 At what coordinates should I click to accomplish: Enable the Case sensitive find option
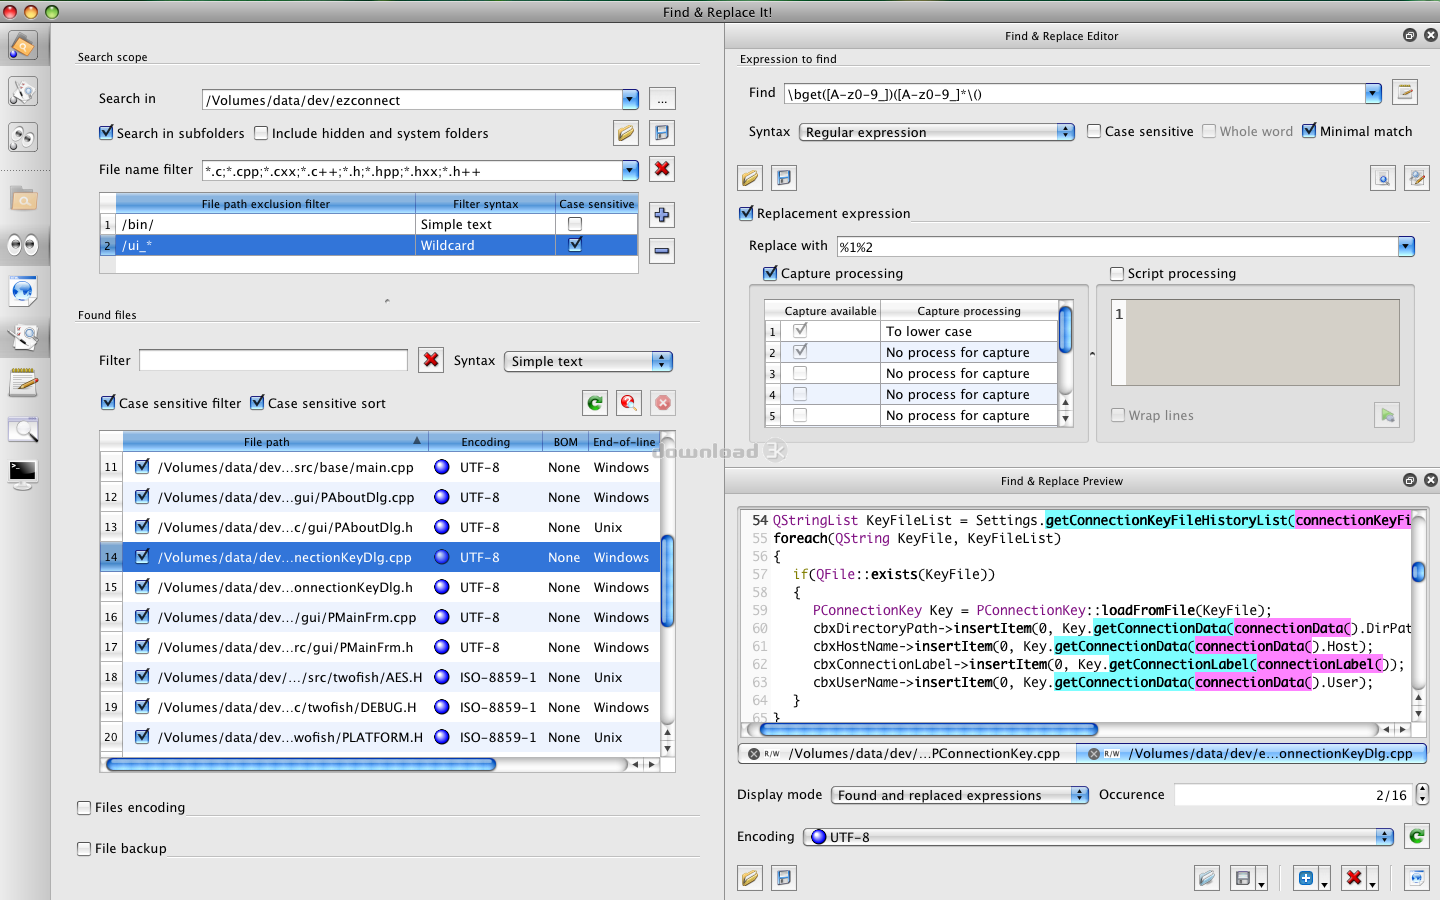pyautogui.click(x=1094, y=131)
